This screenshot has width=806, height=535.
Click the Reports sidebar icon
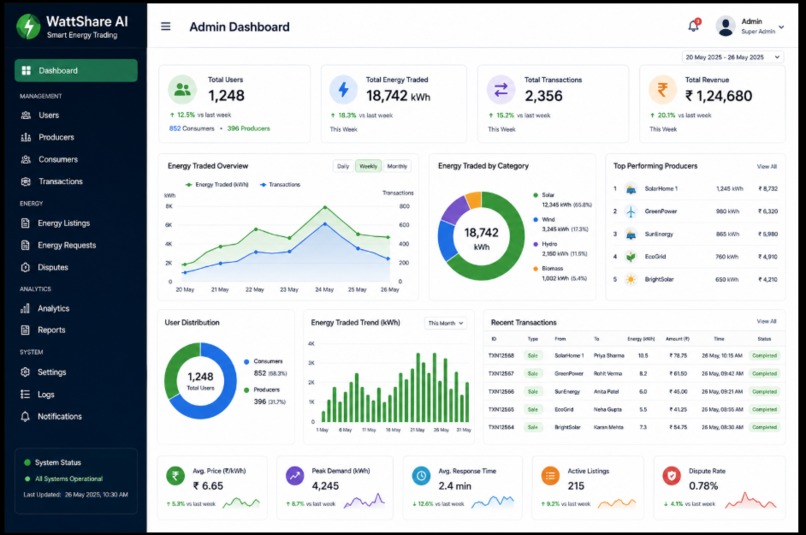(x=25, y=330)
